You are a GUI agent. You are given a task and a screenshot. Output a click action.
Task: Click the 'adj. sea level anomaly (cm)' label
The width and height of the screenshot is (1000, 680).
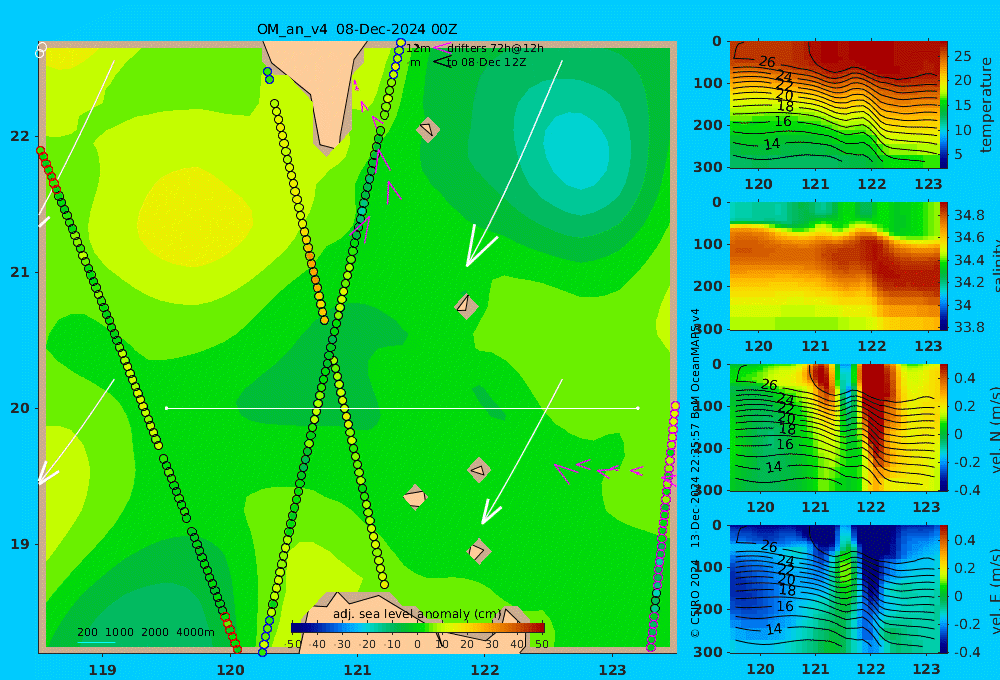tap(417, 614)
